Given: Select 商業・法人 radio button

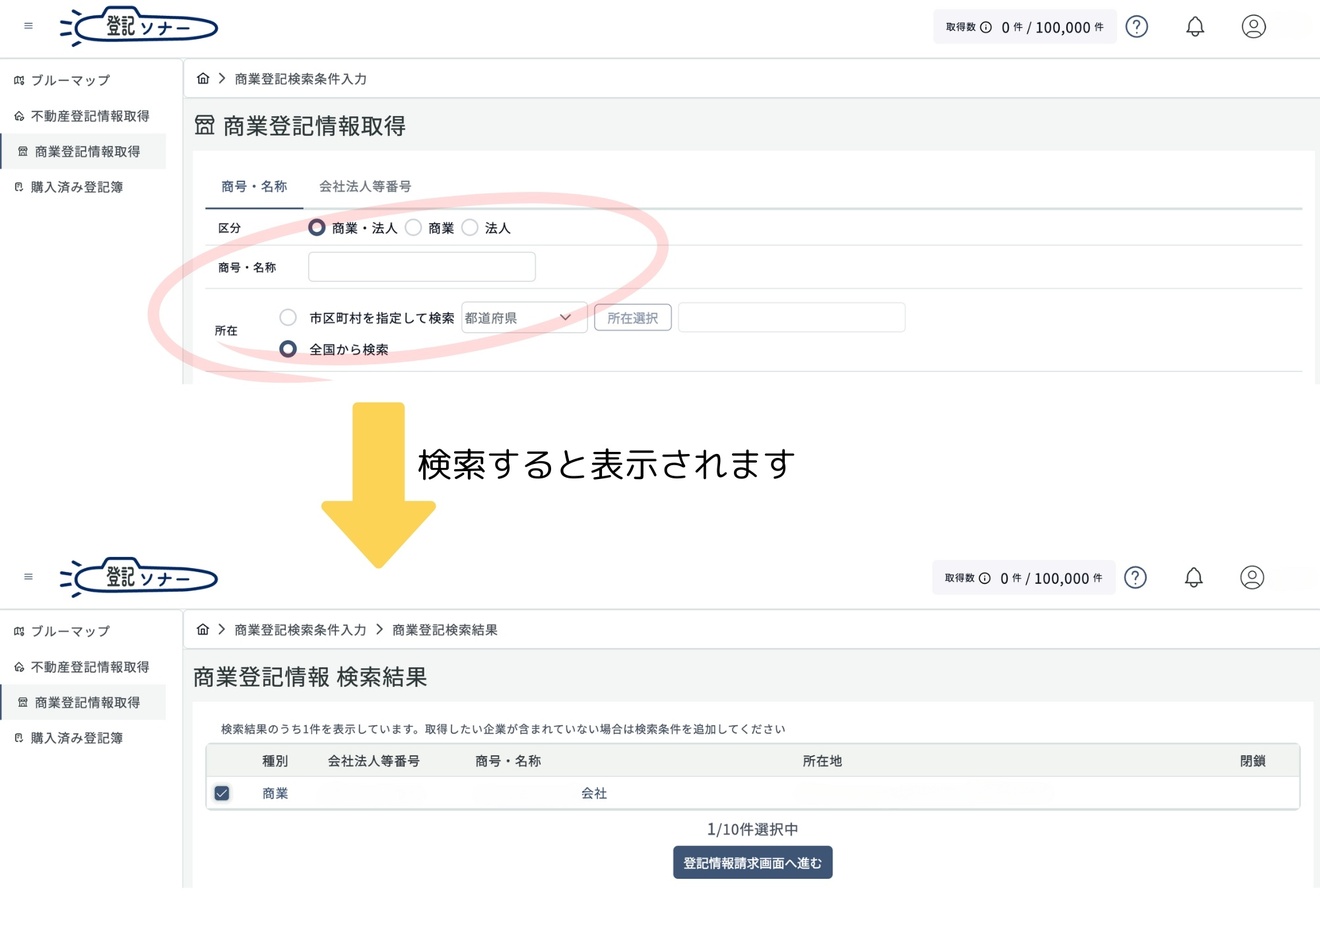Looking at the screenshot, I should pyautogui.click(x=317, y=227).
